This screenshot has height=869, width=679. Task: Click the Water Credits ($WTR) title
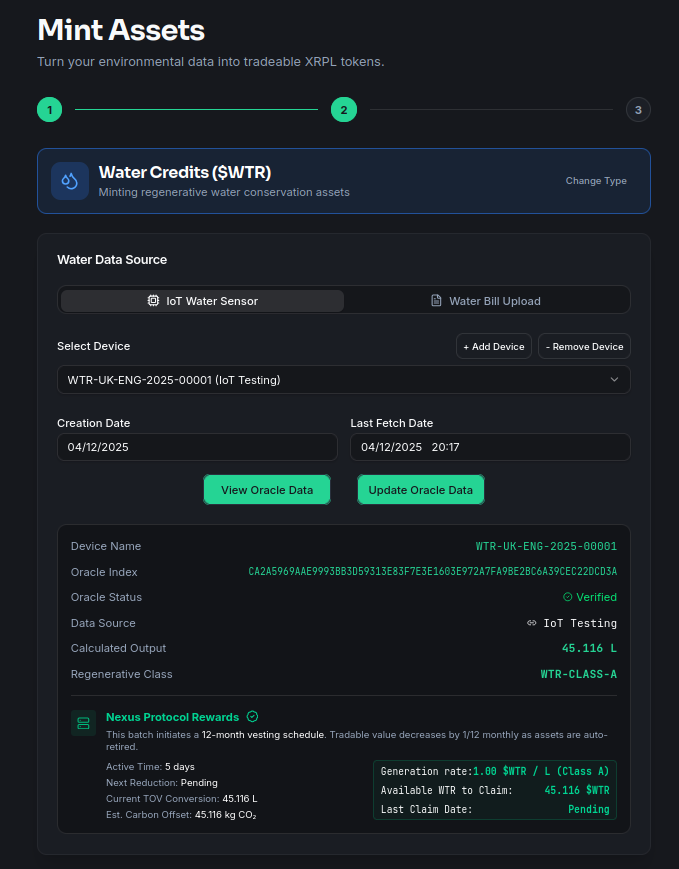click(185, 172)
